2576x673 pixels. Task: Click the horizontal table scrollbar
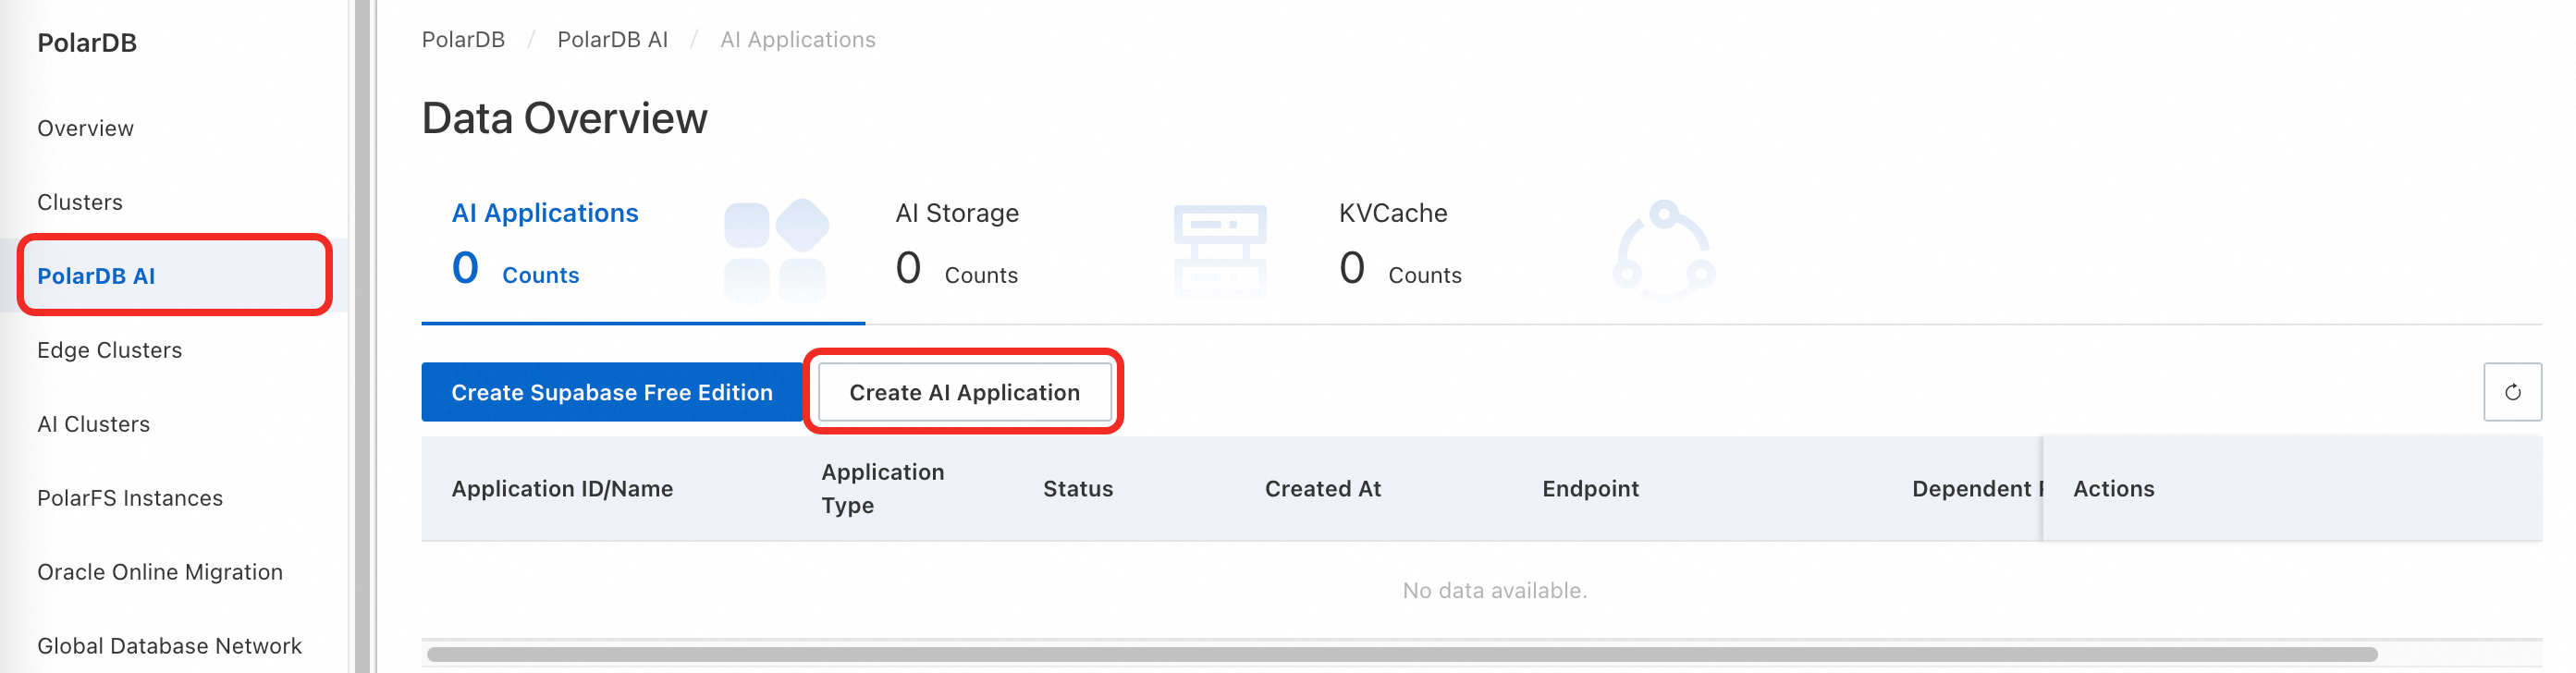tap(1402, 654)
